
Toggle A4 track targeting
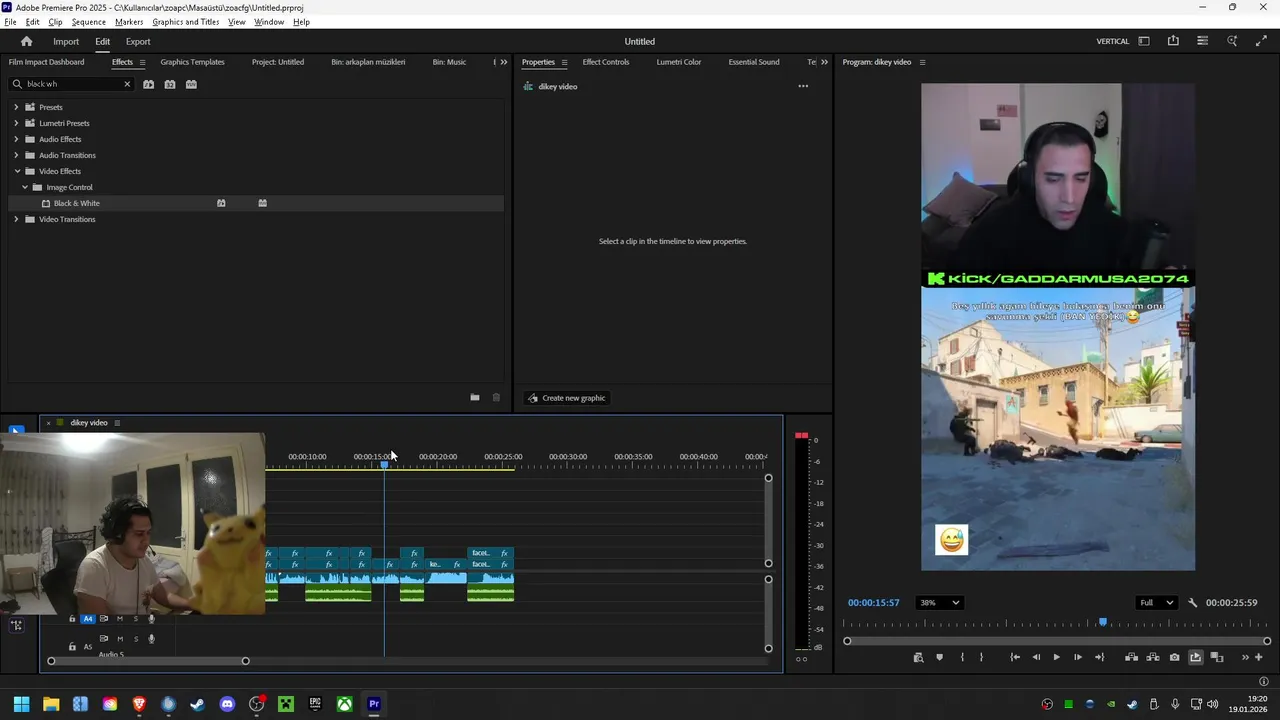pyautogui.click(x=88, y=619)
